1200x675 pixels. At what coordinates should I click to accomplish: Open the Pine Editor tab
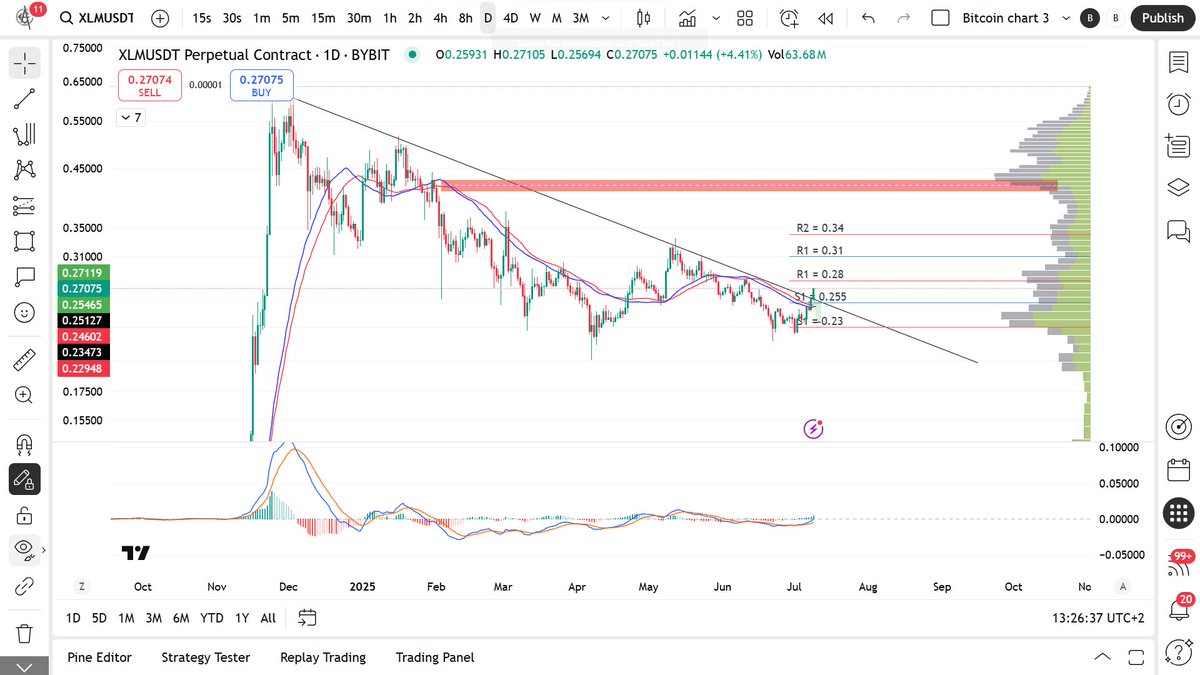[x=99, y=657]
